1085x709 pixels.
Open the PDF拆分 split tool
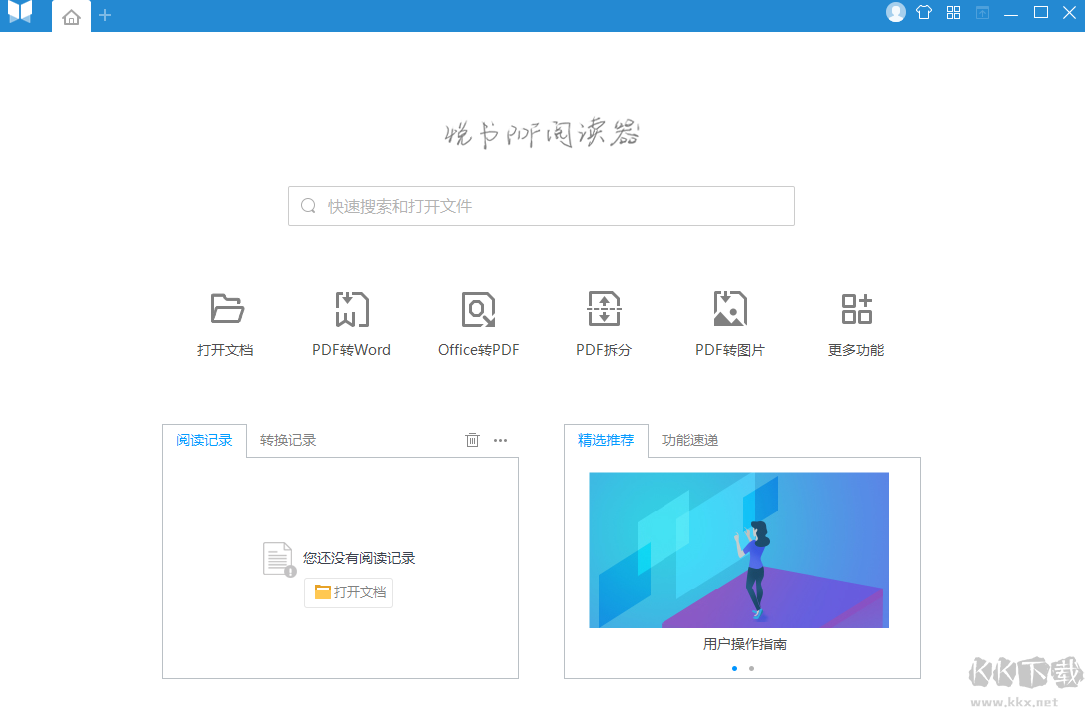pos(604,320)
